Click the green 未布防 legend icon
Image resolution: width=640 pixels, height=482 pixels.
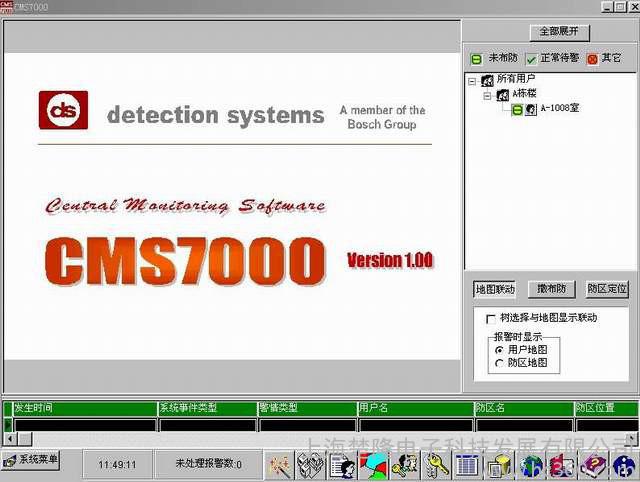[476, 59]
